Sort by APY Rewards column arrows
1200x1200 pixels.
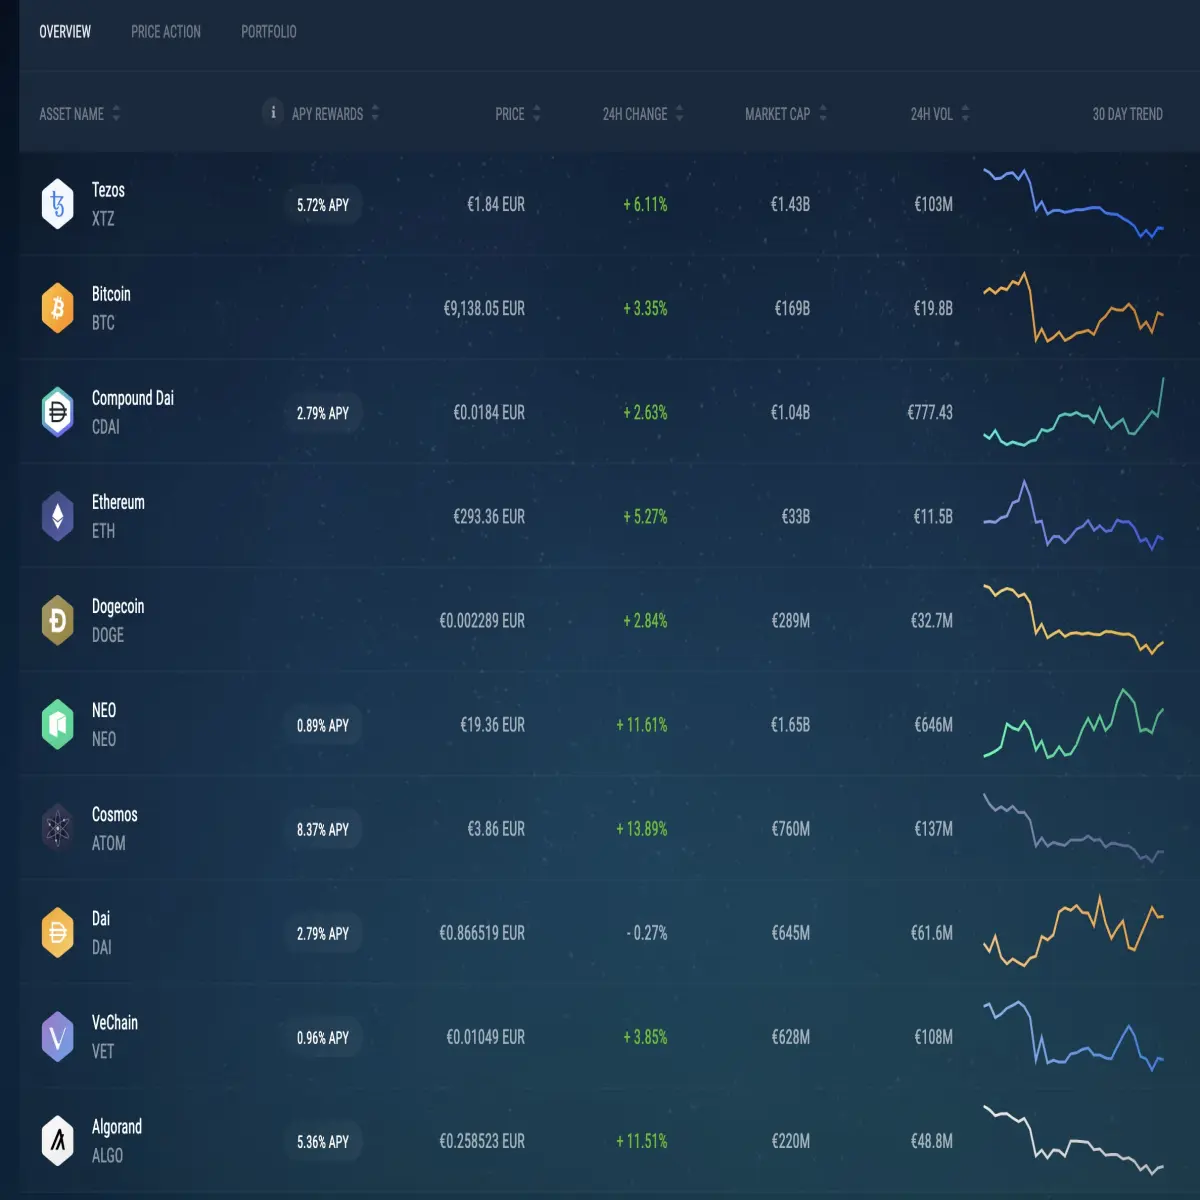pos(375,113)
